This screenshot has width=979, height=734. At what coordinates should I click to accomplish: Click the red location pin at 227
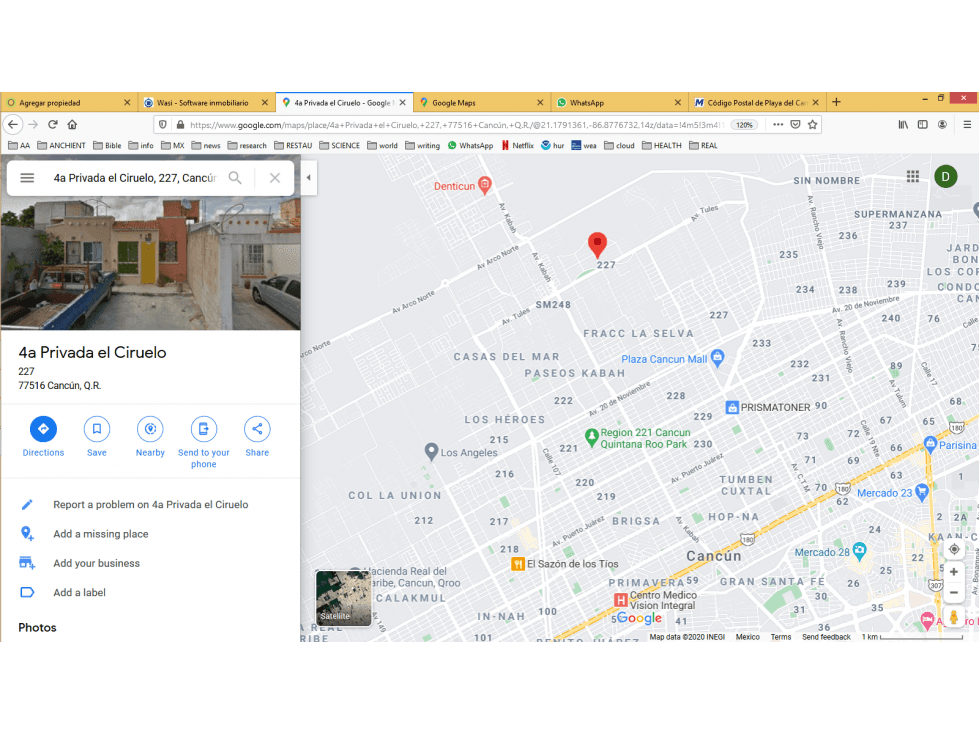click(598, 245)
